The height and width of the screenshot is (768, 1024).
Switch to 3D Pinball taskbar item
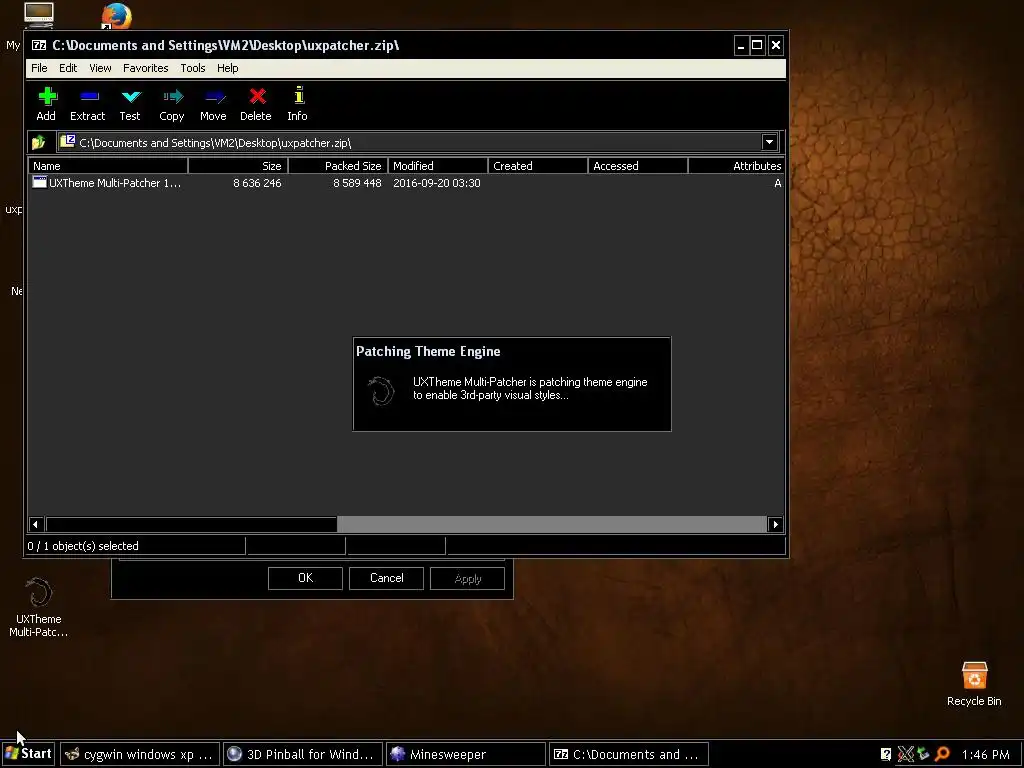[303, 754]
